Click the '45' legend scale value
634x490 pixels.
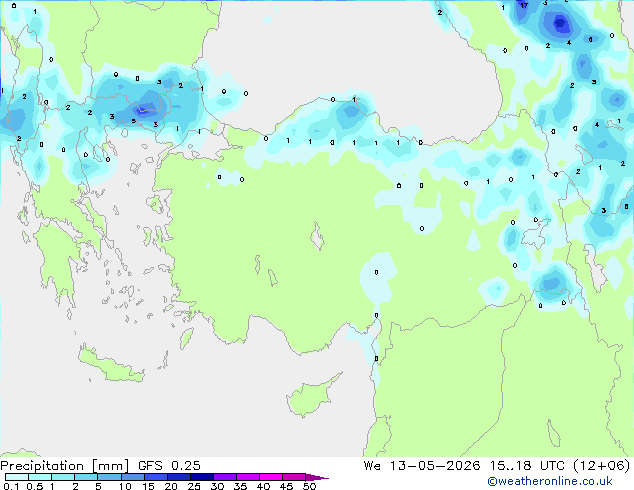click(286, 486)
